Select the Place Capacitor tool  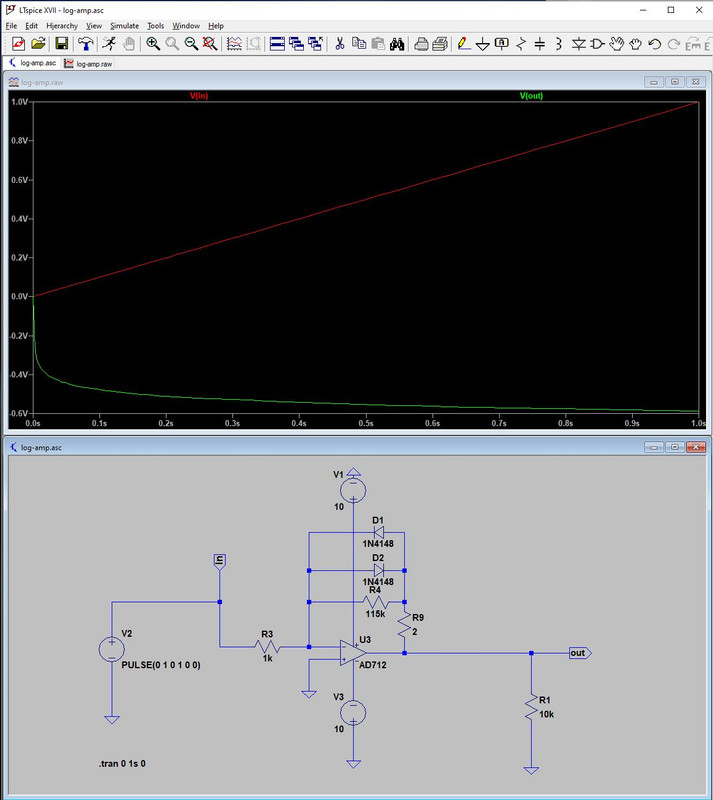tap(540, 44)
